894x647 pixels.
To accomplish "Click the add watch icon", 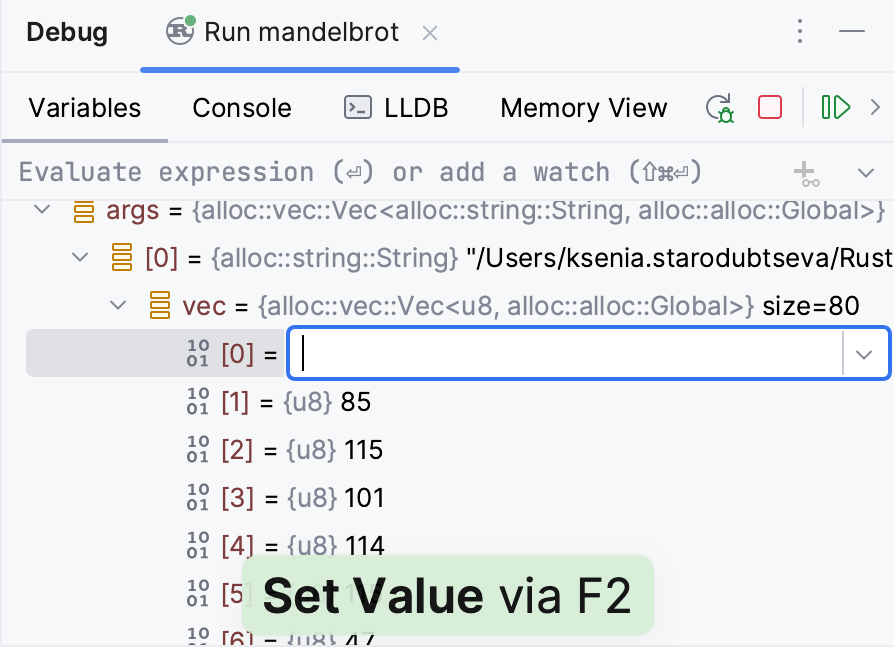I will 806,174.
